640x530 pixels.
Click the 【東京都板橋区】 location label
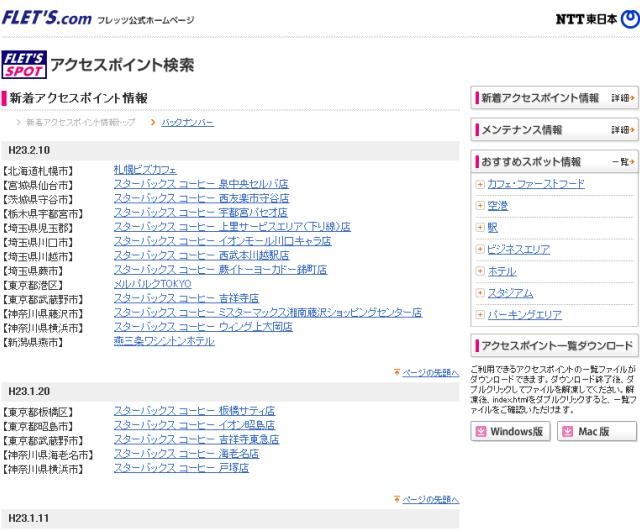click(38, 412)
